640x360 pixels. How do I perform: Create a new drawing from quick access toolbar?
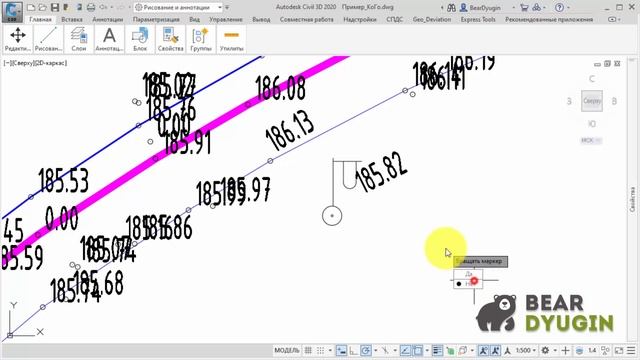(x=31, y=7)
